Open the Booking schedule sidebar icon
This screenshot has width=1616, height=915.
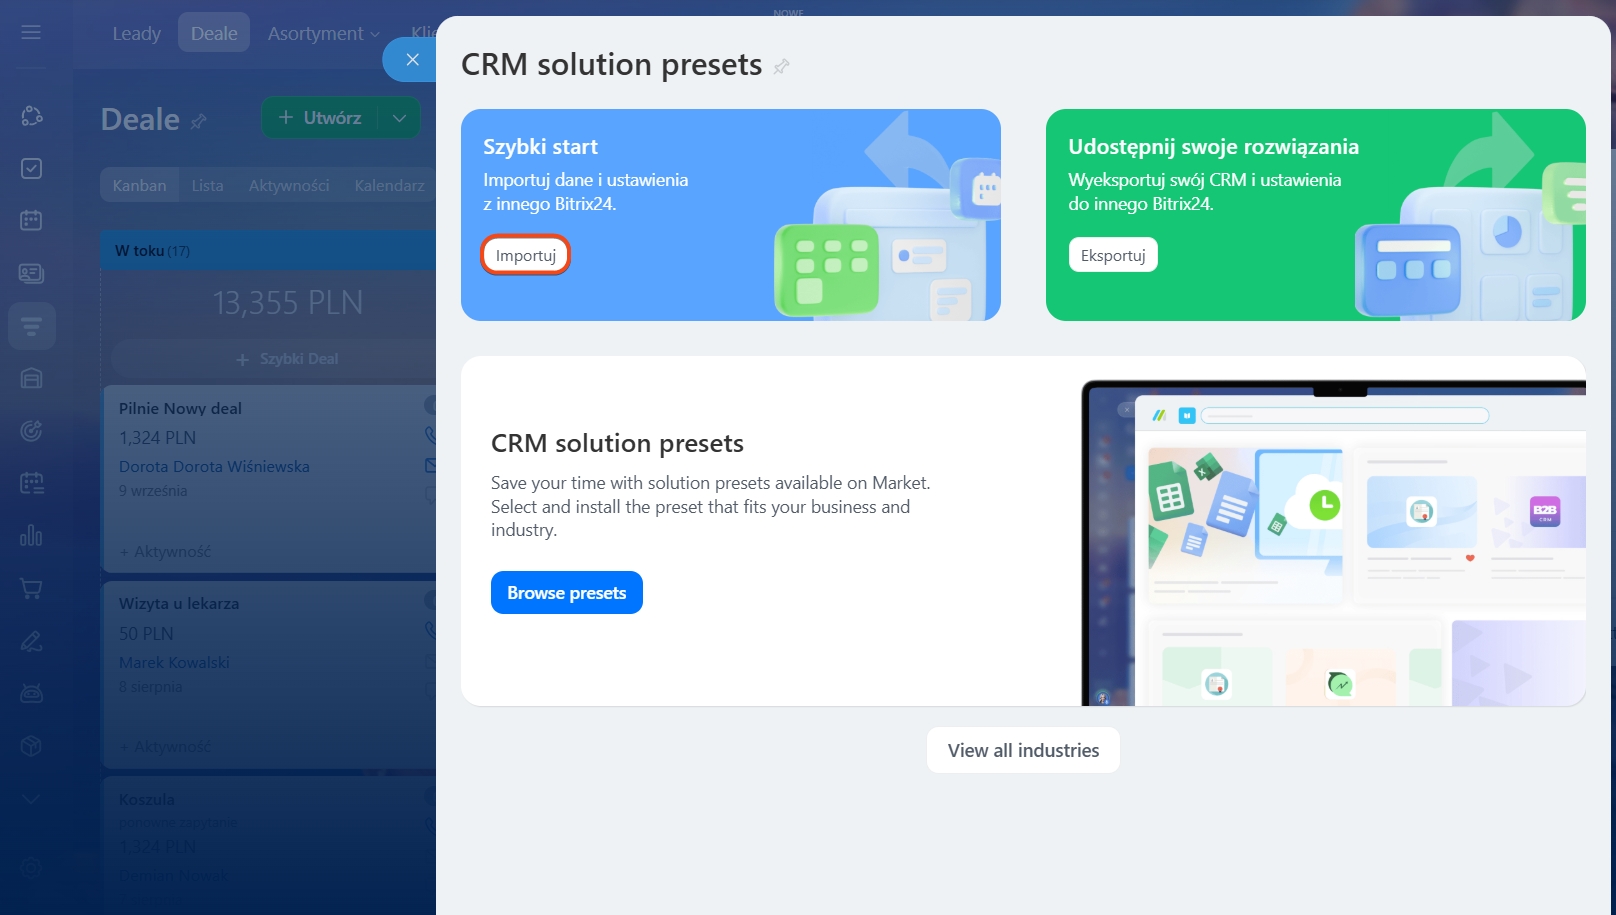coord(31,483)
